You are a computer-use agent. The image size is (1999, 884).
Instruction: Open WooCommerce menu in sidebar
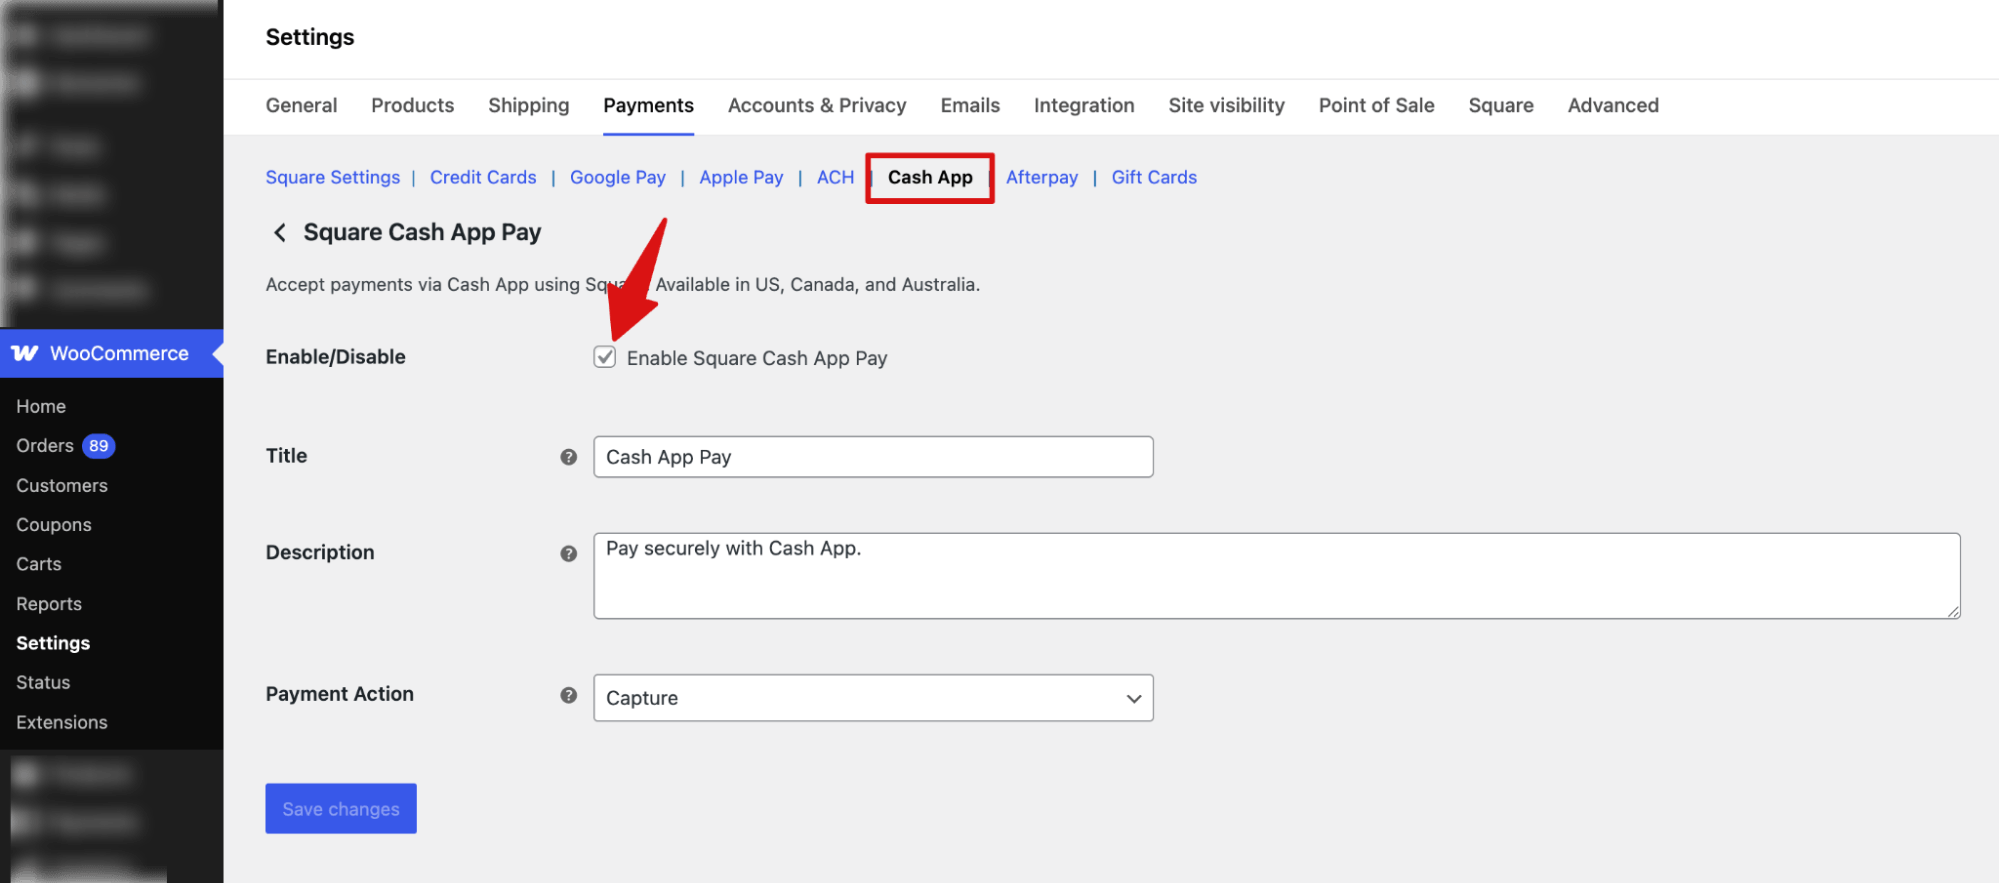pyautogui.click(x=112, y=353)
